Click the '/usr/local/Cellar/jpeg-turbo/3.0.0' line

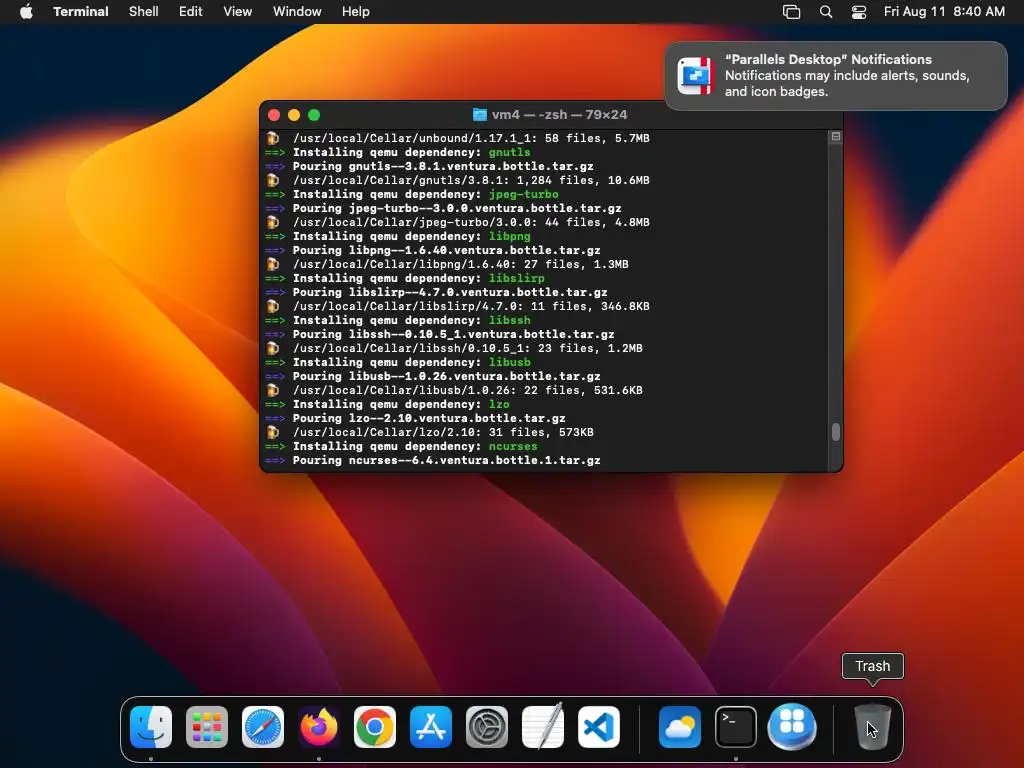click(471, 223)
